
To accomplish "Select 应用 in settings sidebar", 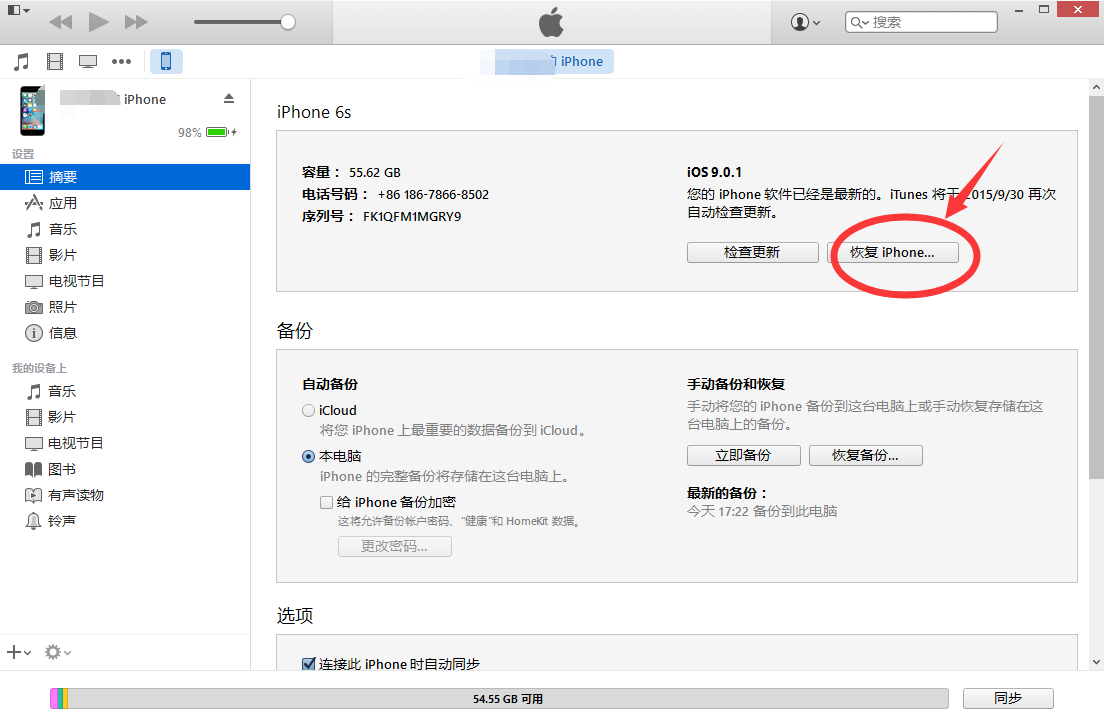I will click(x=125, y=203).
